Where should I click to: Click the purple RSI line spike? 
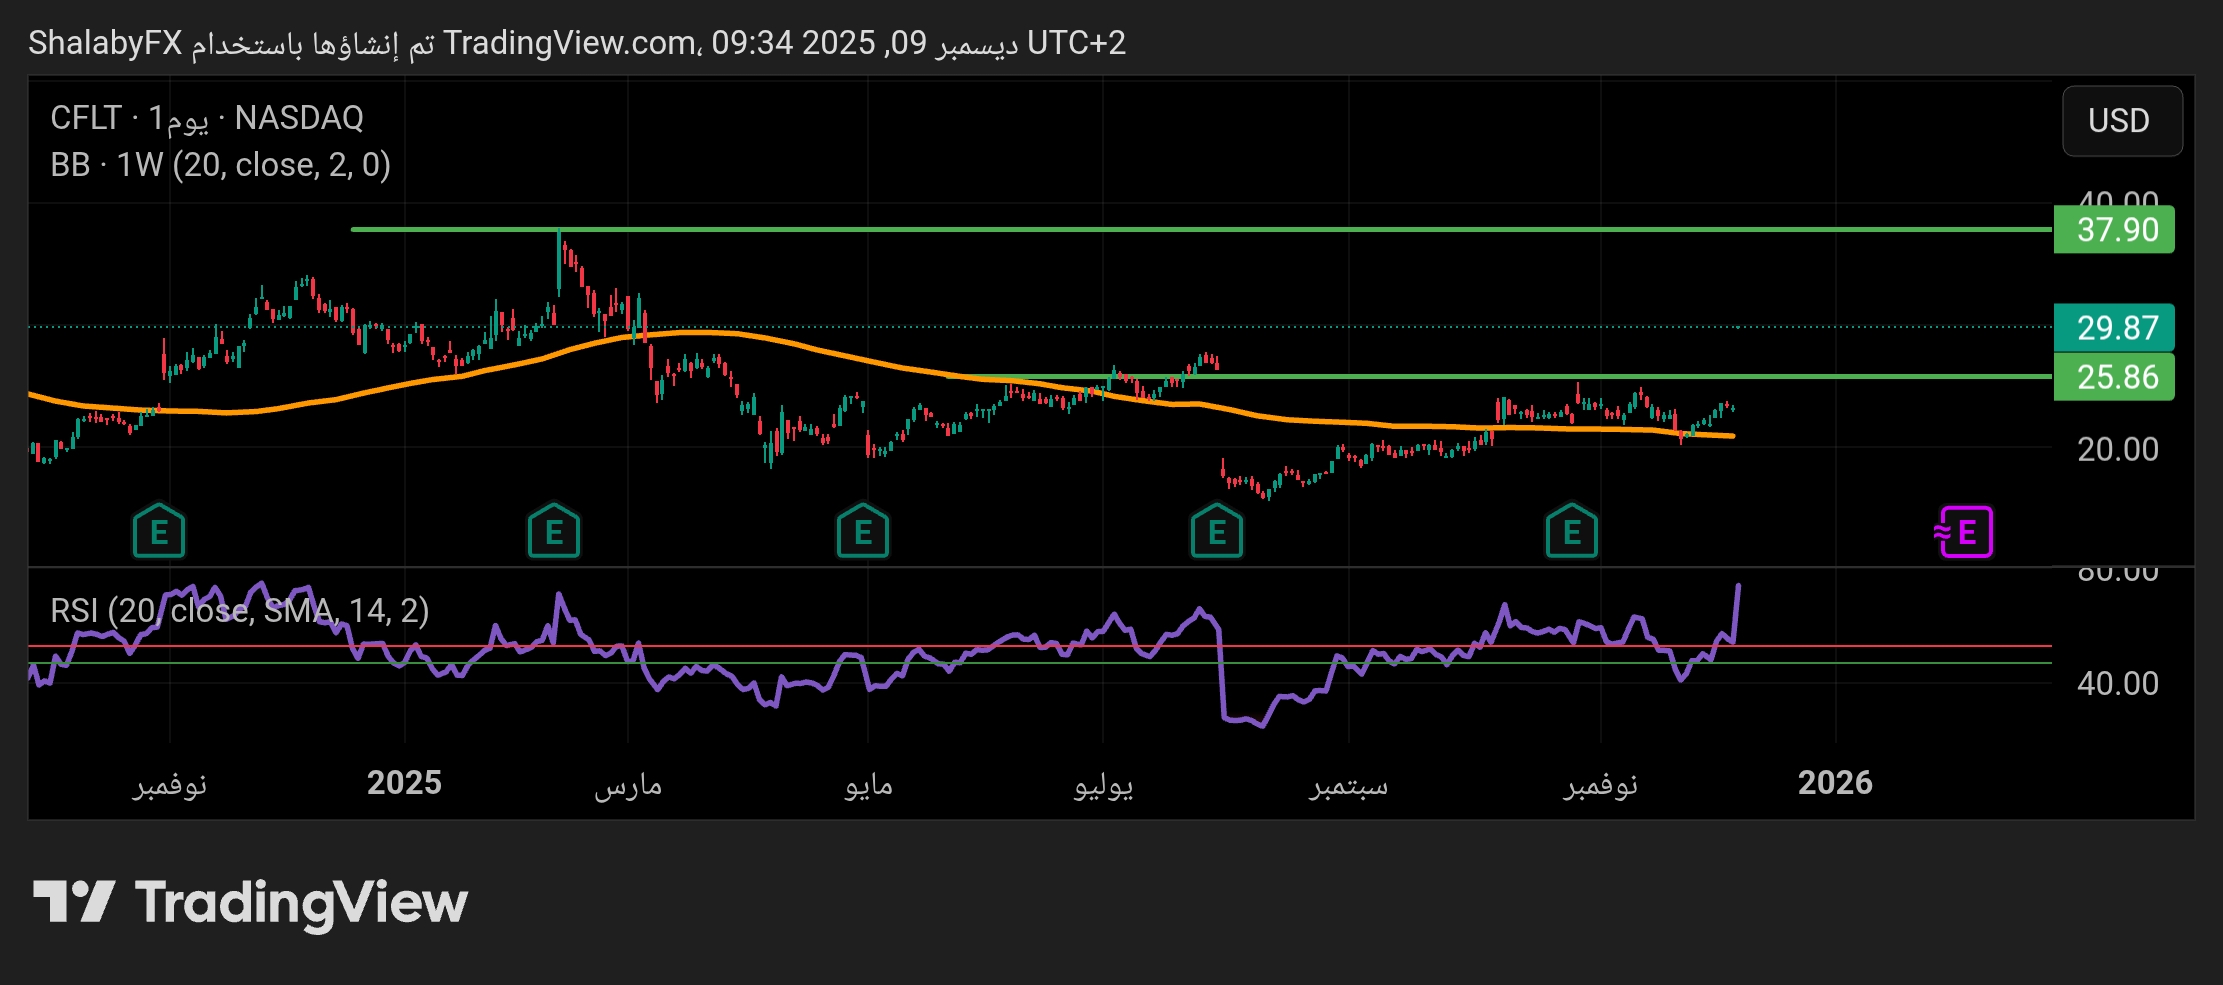(1737, 600)
